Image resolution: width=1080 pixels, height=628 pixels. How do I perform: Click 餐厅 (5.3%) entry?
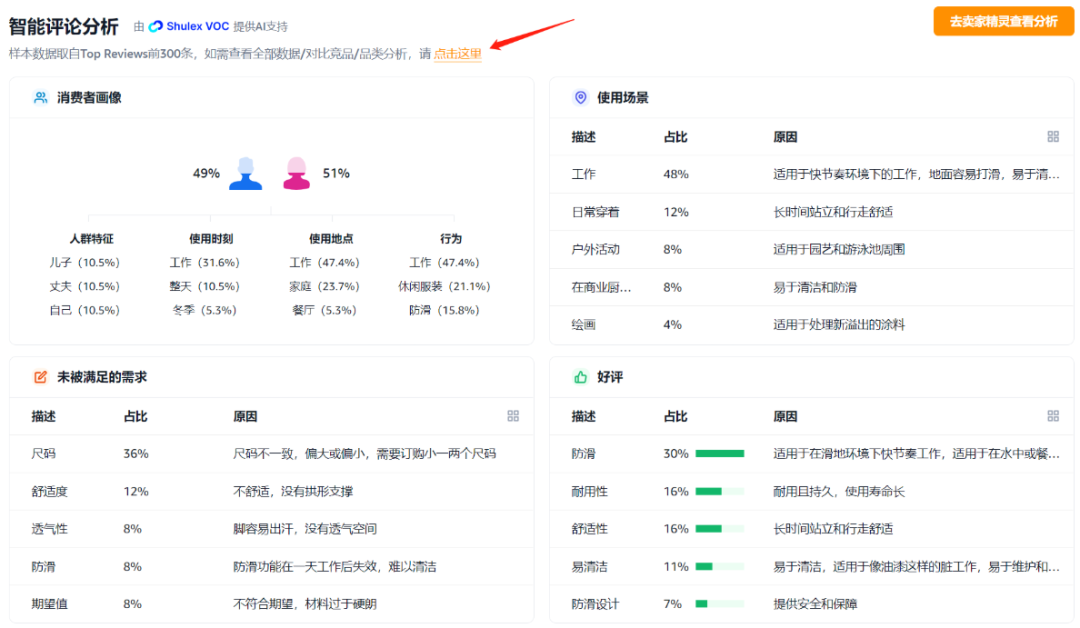pos(324,310)
